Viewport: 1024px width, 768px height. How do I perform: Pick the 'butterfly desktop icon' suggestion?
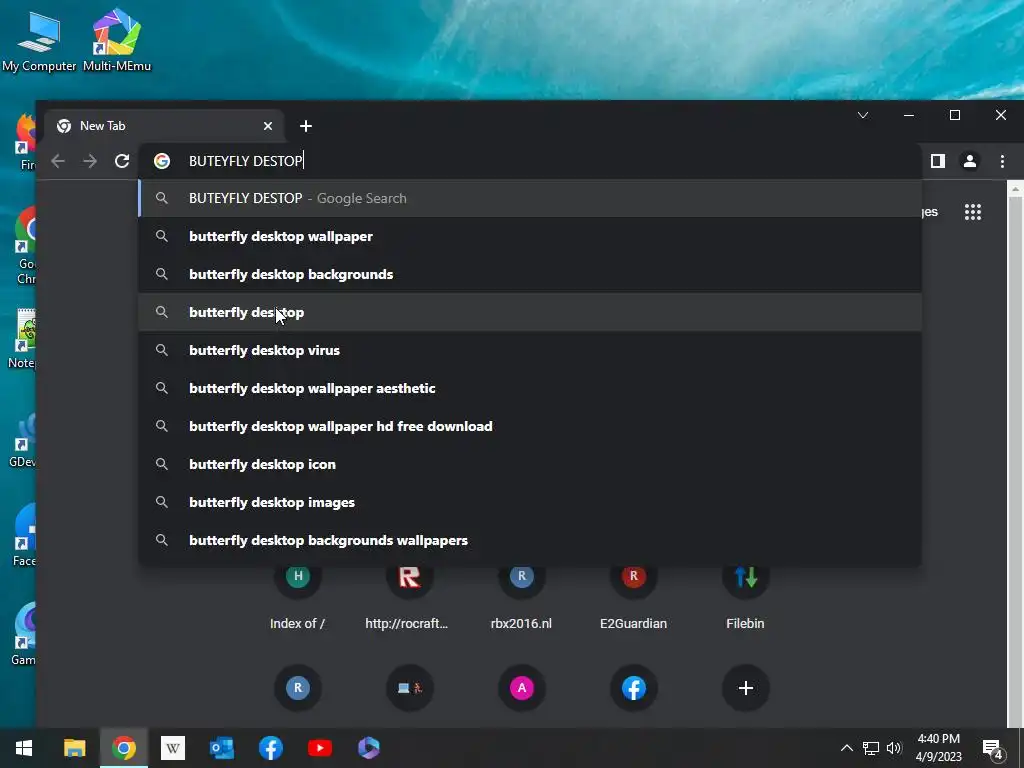click(x=530, y=464)
